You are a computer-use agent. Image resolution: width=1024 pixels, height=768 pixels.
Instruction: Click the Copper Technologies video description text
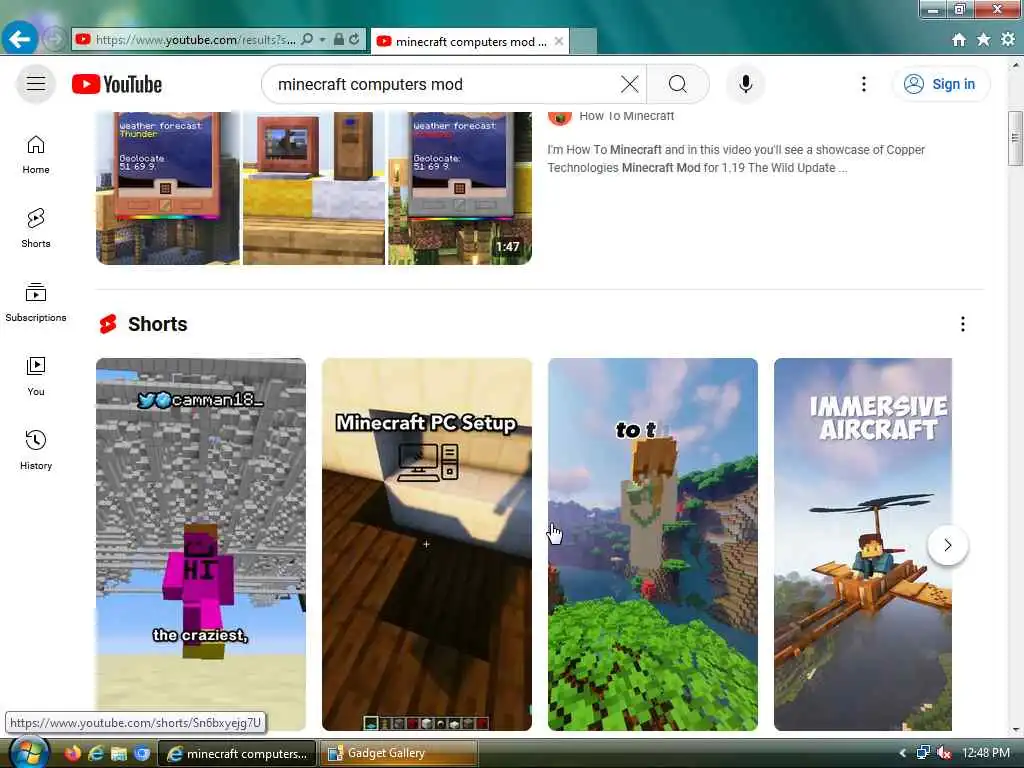click(736, 159)
